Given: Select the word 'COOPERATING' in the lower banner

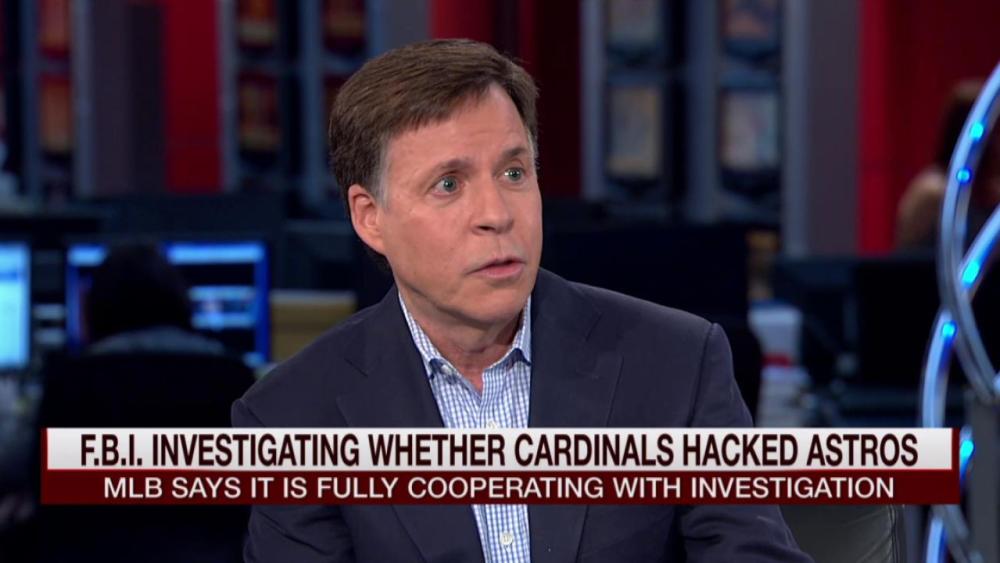Looking at the screenshot, I should 506,488.
